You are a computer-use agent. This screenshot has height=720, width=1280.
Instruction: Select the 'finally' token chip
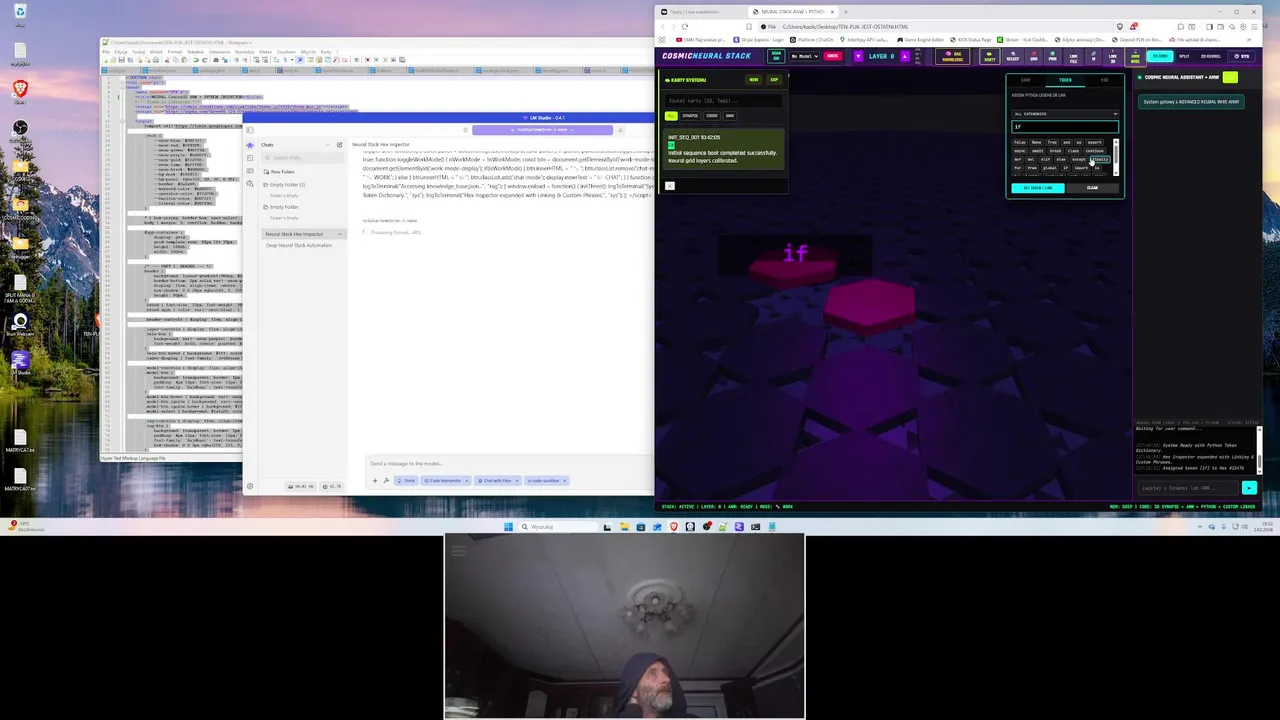1100,160
